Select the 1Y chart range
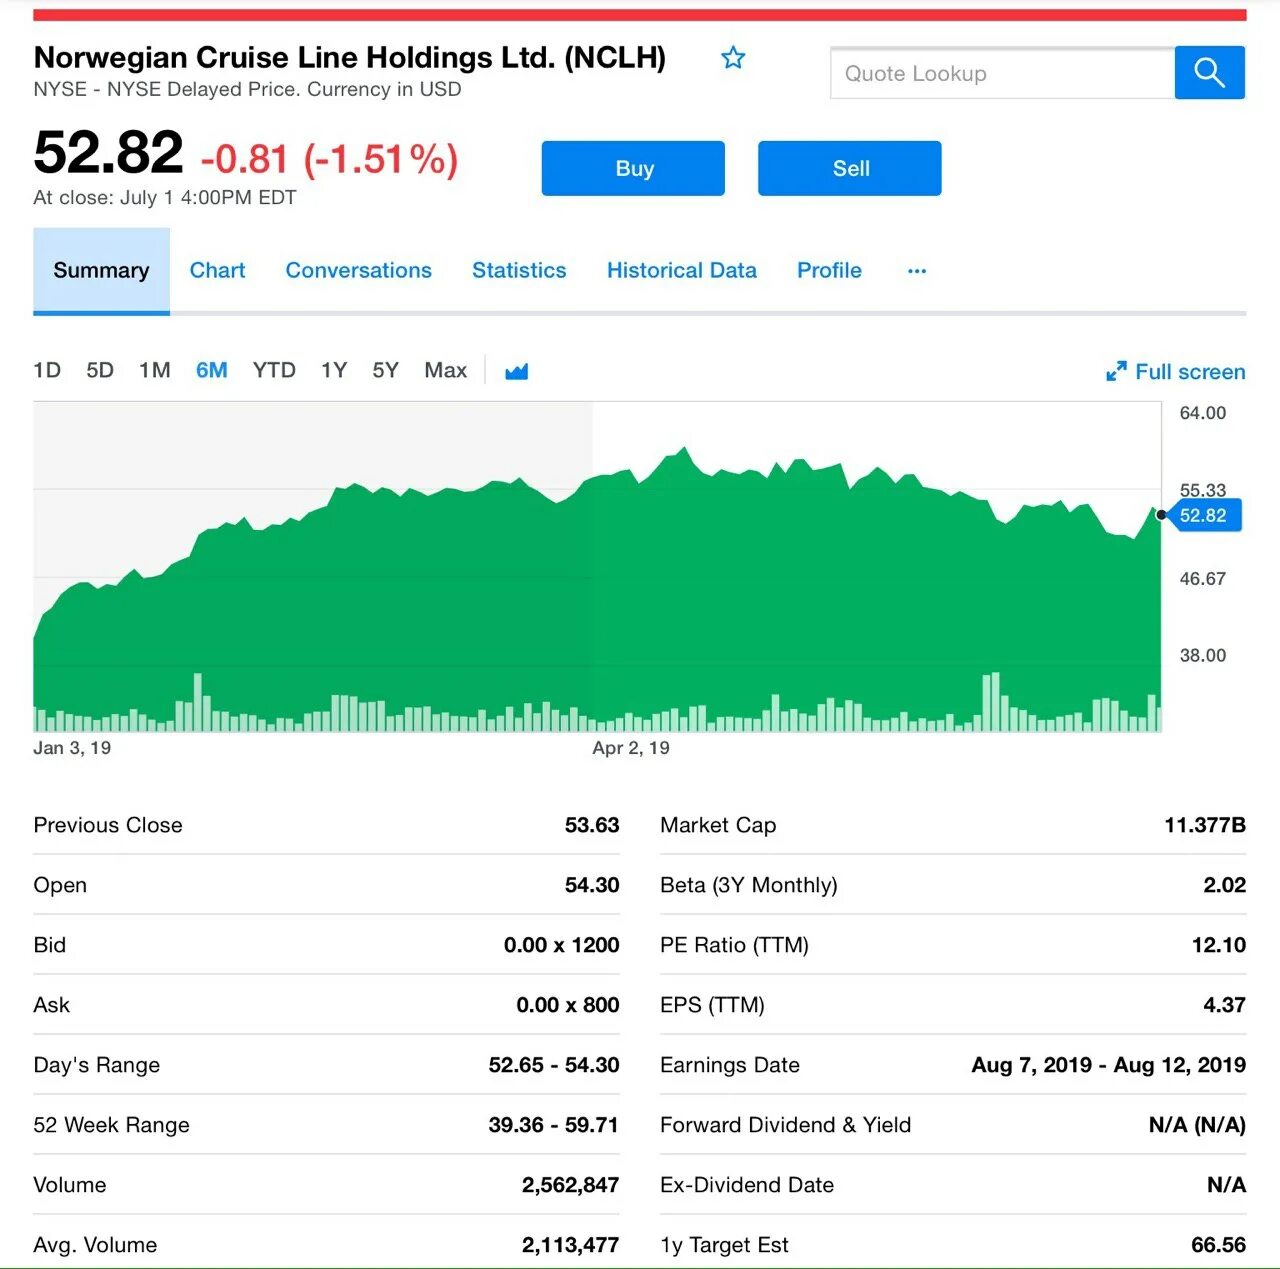 coord(334,371)
